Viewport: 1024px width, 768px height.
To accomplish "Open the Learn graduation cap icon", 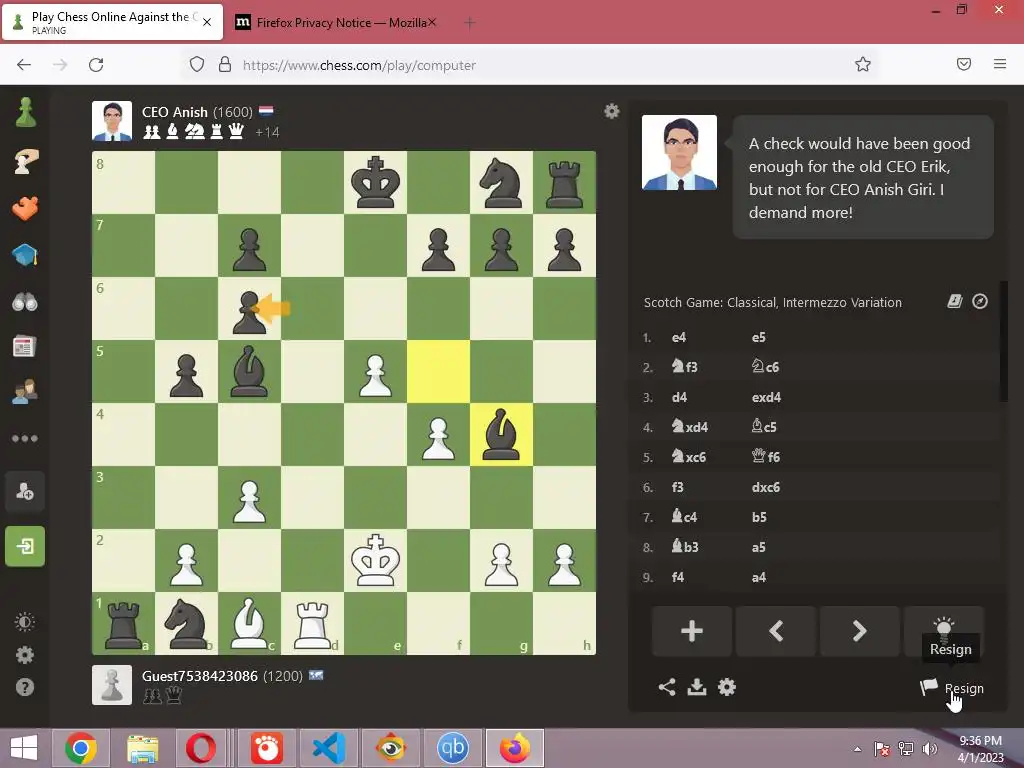I will coord(25,255).
